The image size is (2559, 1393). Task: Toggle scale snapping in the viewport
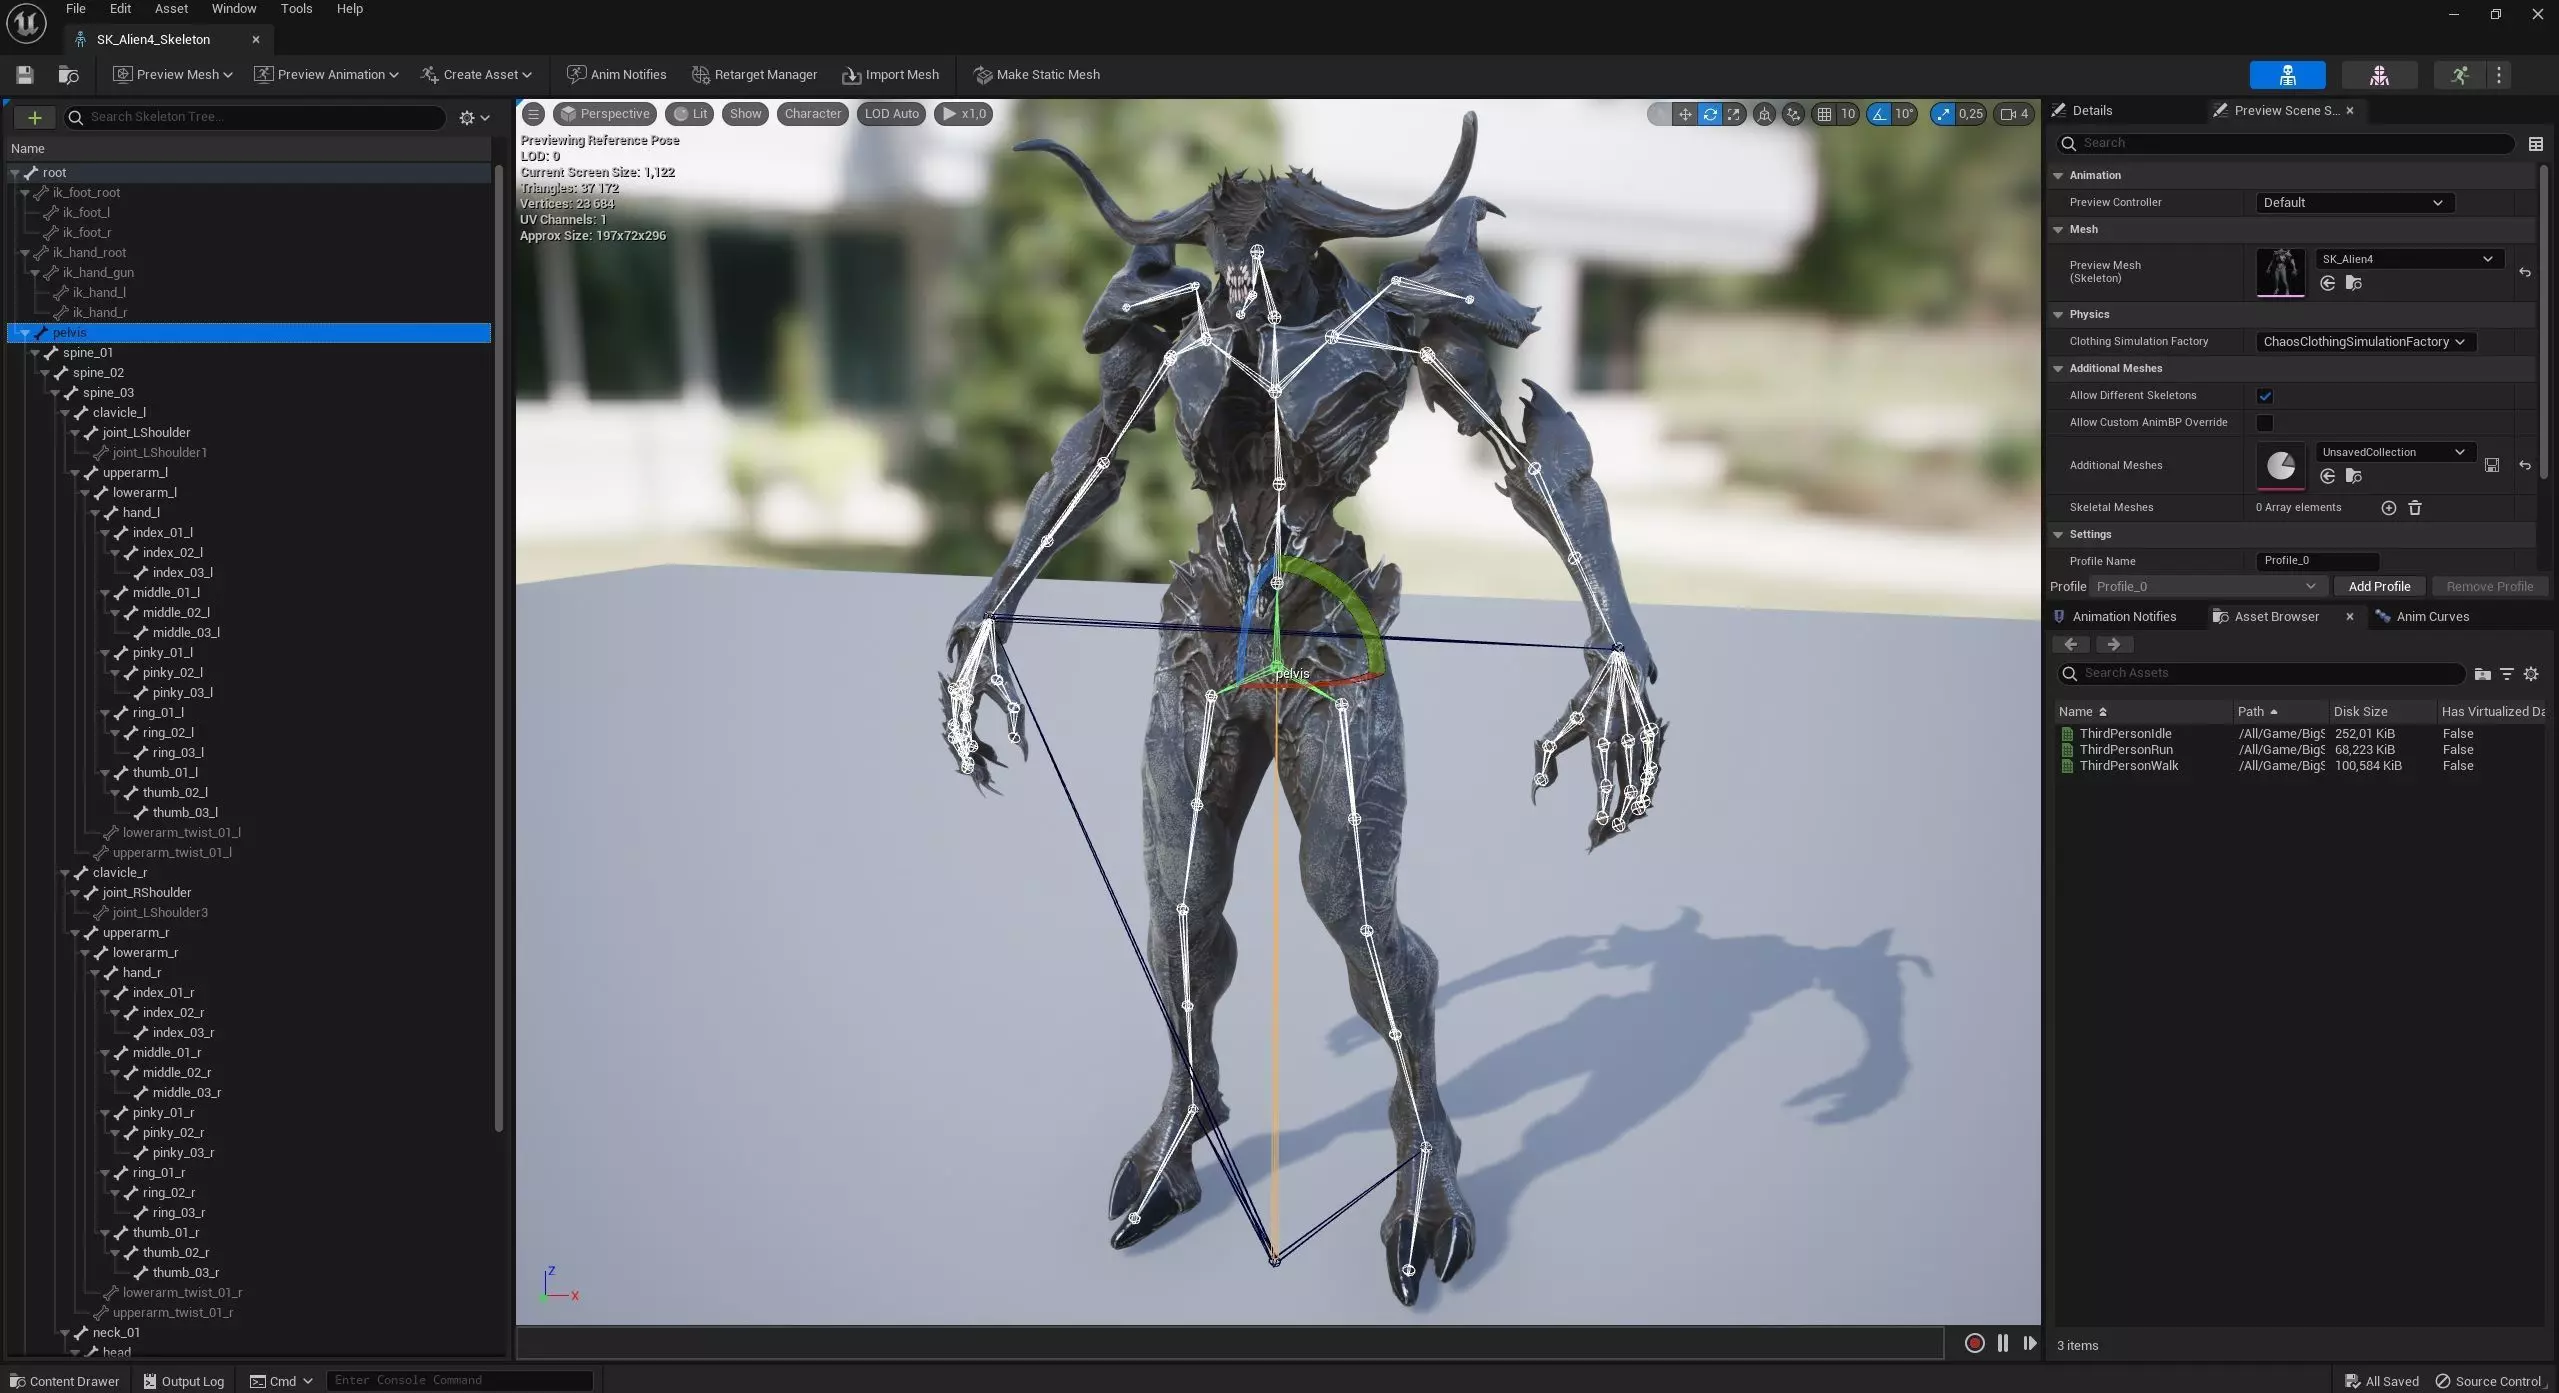click(x=1943, y=114)
